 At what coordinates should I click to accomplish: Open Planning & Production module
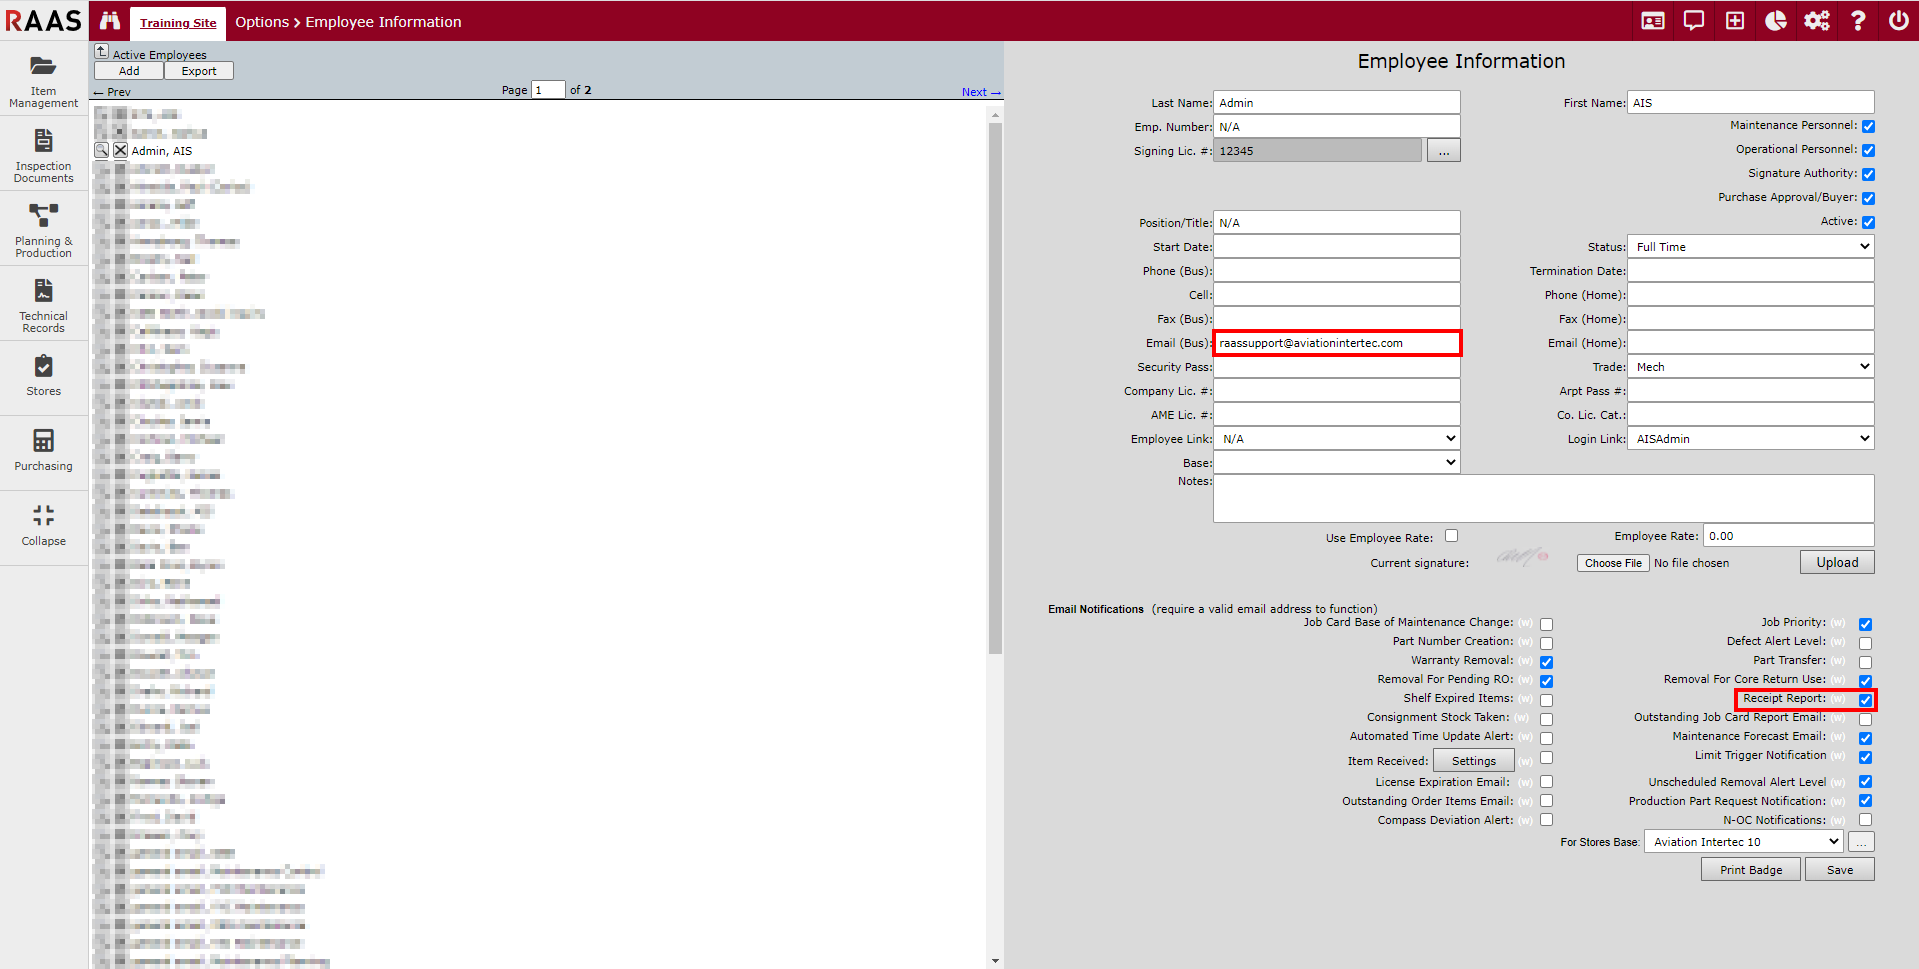tap(43, 230)
